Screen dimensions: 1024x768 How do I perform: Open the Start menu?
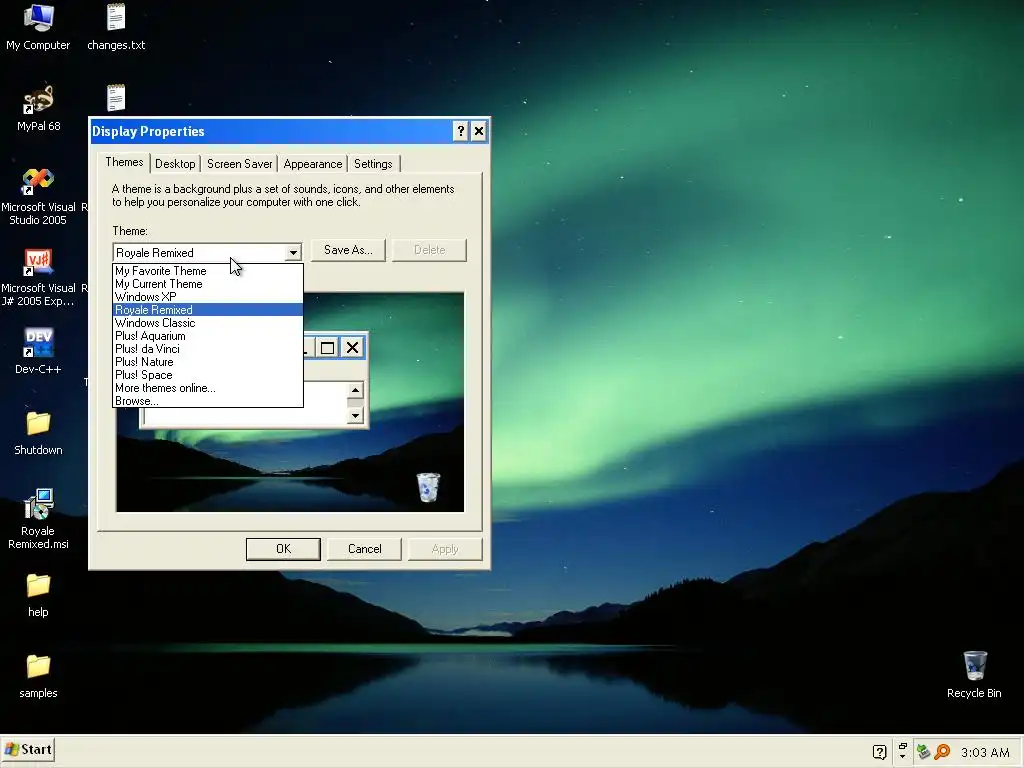click(27, 750)
